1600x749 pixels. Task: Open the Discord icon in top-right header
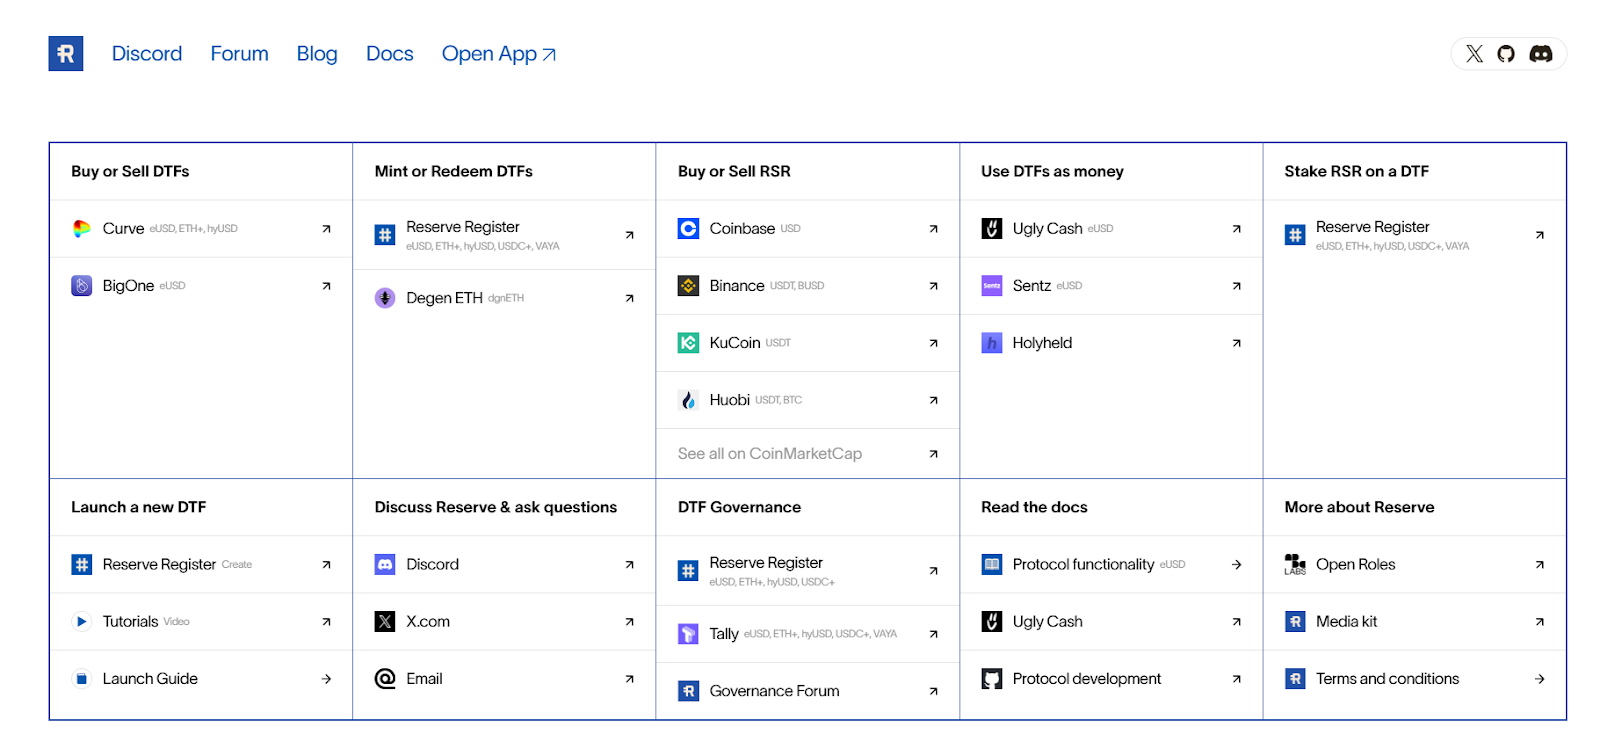1541,54
